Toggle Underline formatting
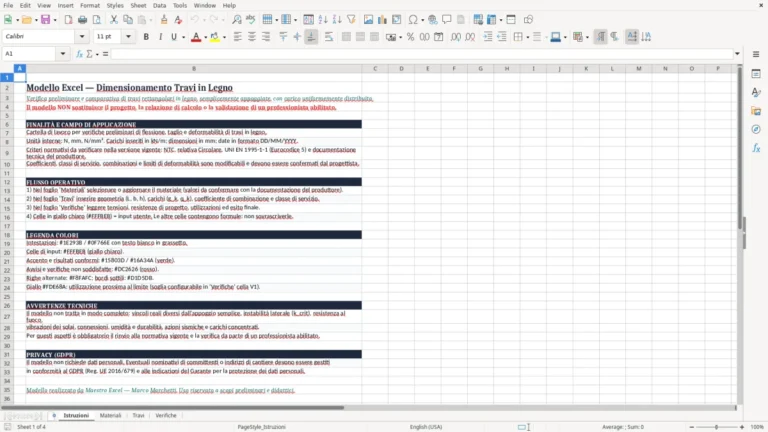The image size is (768, 432). 174,37
